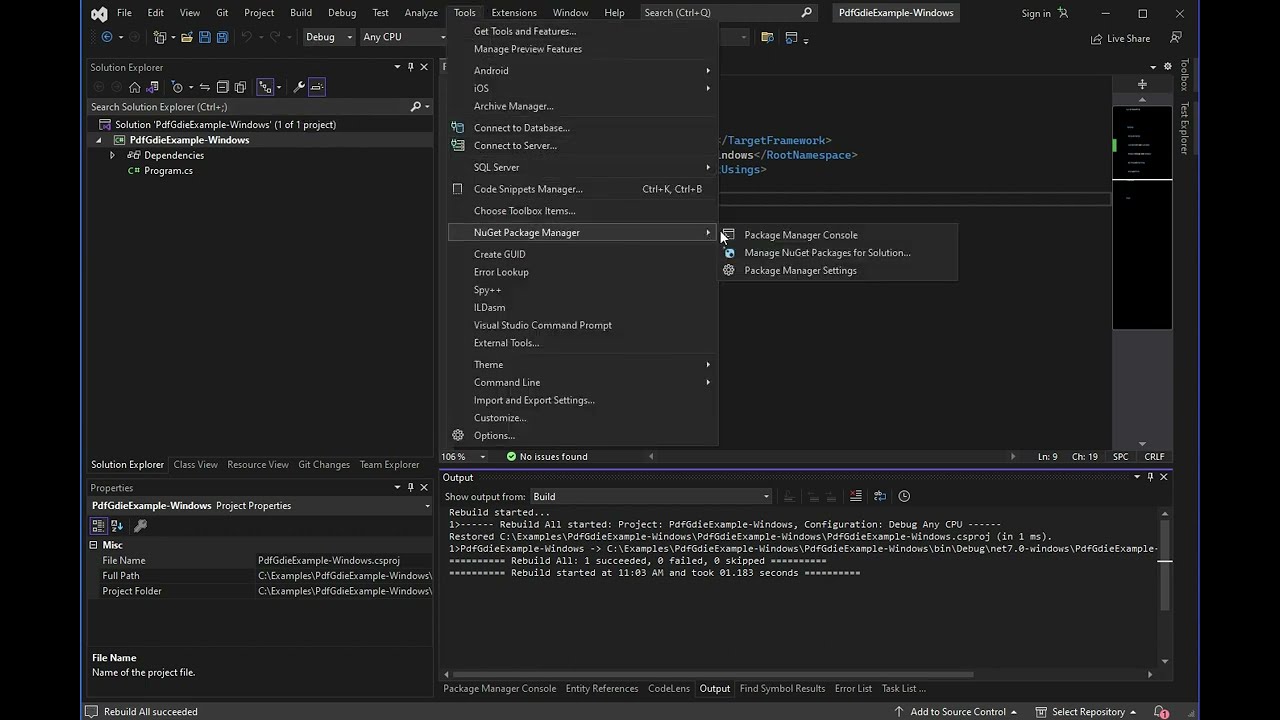This screenshot has height=720, width=1280.
Task: Open a file with the folder icon
Action: 187,37
